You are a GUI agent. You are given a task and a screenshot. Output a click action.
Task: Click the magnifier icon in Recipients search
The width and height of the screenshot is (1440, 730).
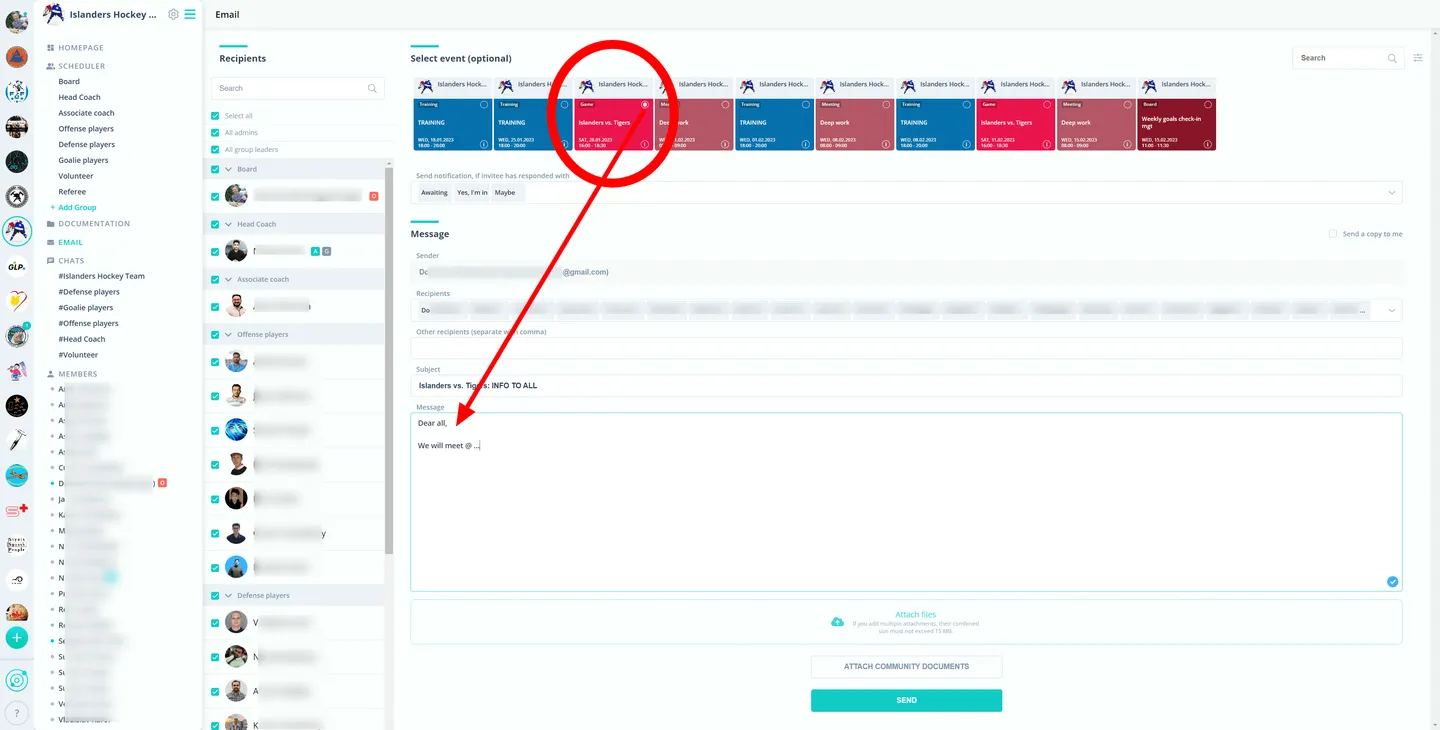pos(373,88)
